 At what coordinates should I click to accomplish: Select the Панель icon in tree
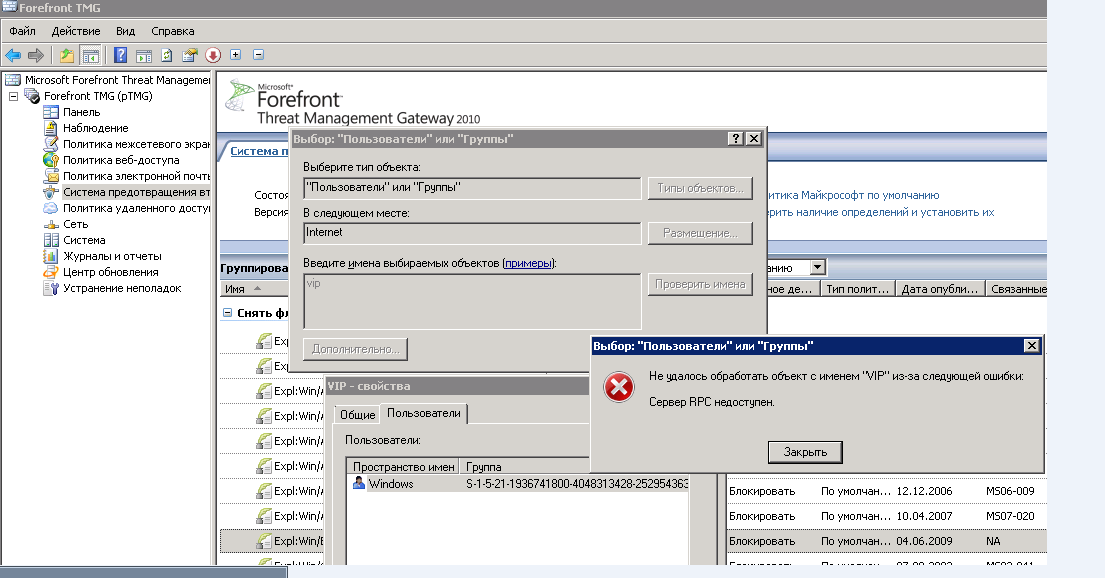pos(51,112)
